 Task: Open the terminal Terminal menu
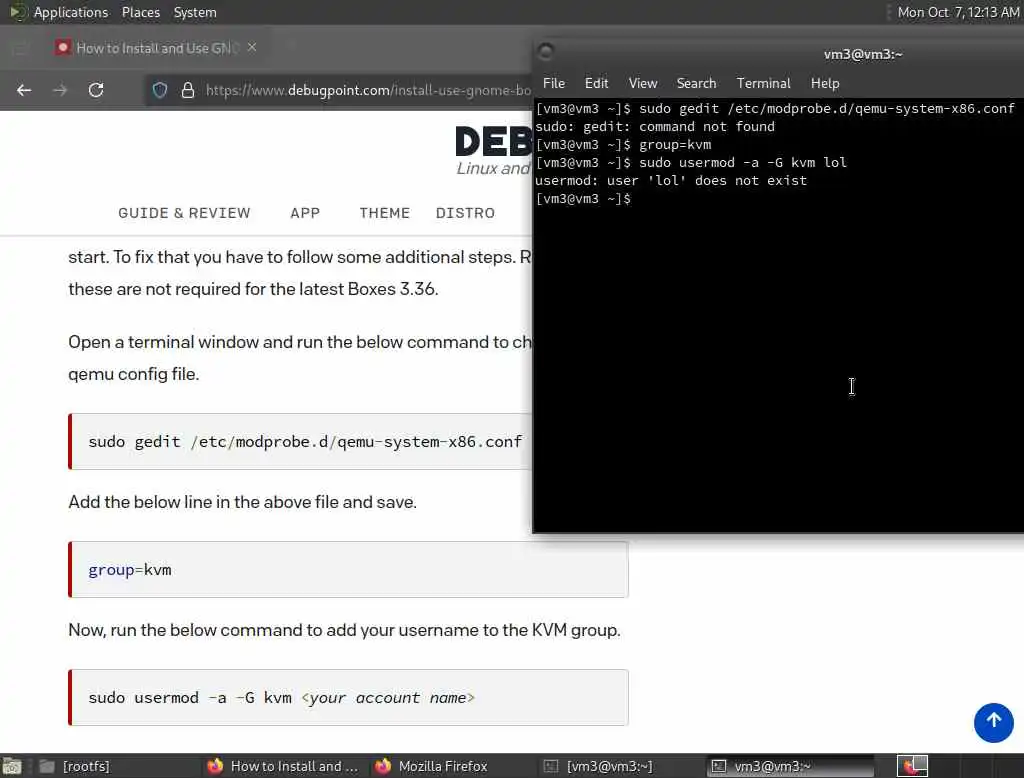[763, 83]
